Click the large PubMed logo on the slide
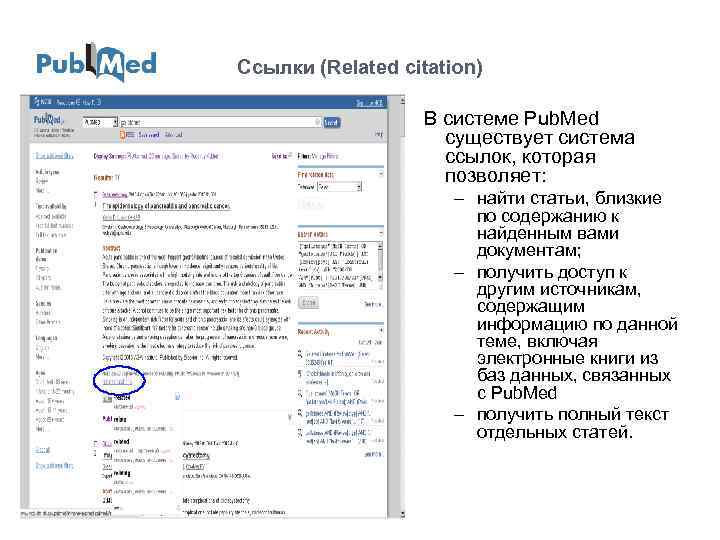Viewport: 720px width, 540px height. point(96,63)
